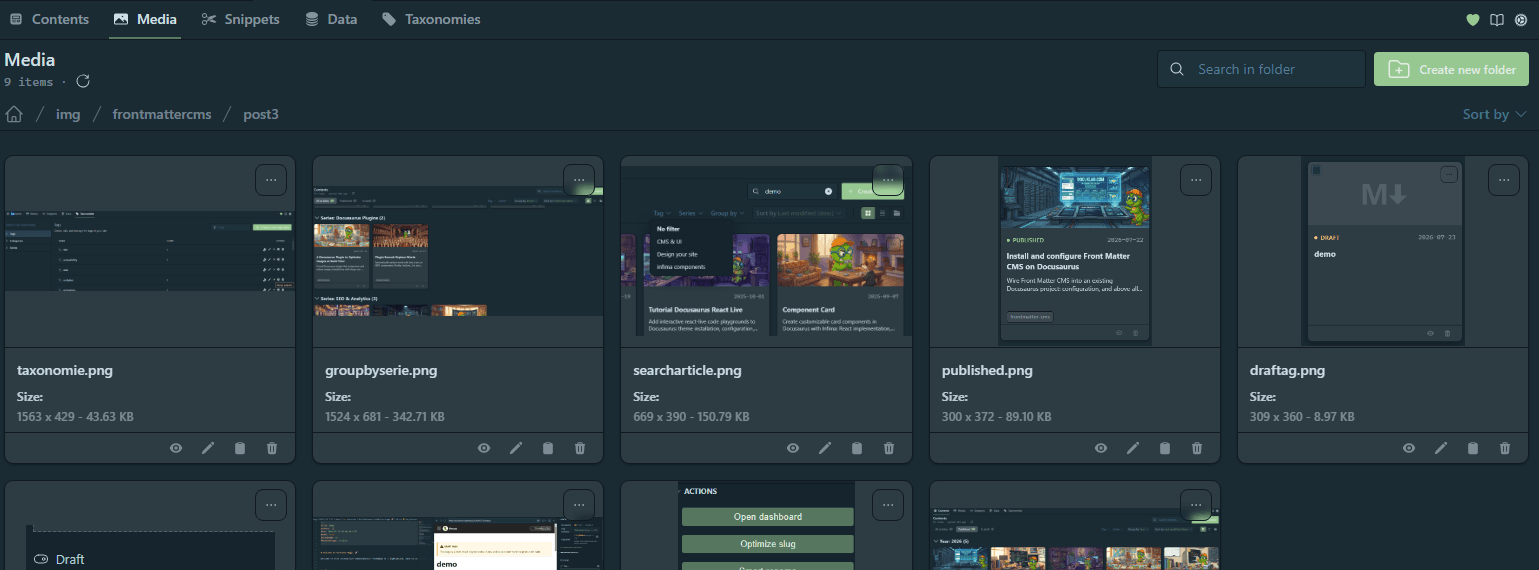Open the thumbnail showing the Draft switch
The image size is (1539, 570).
(150, 525)
